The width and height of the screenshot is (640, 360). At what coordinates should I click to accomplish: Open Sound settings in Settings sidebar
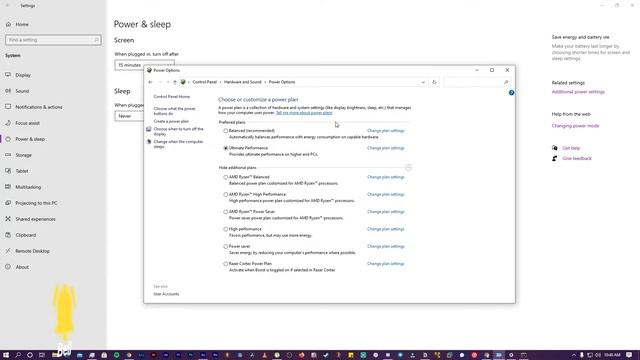coord(22,91)
